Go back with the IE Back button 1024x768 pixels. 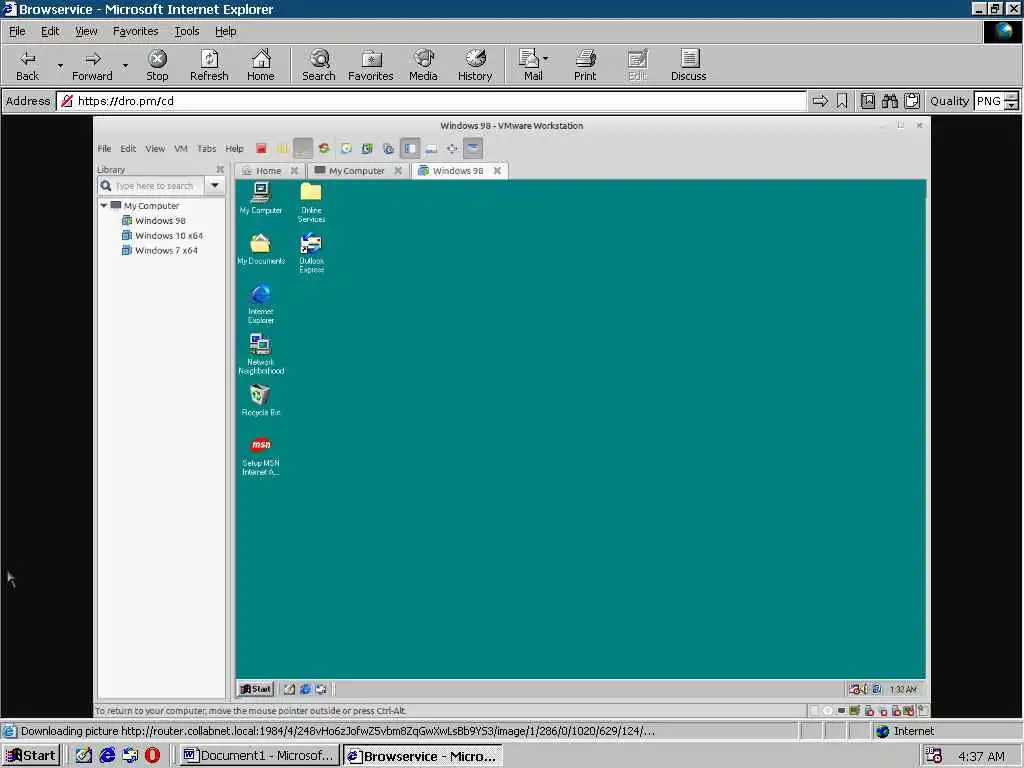pyautogui.click(x=27, y=65)
